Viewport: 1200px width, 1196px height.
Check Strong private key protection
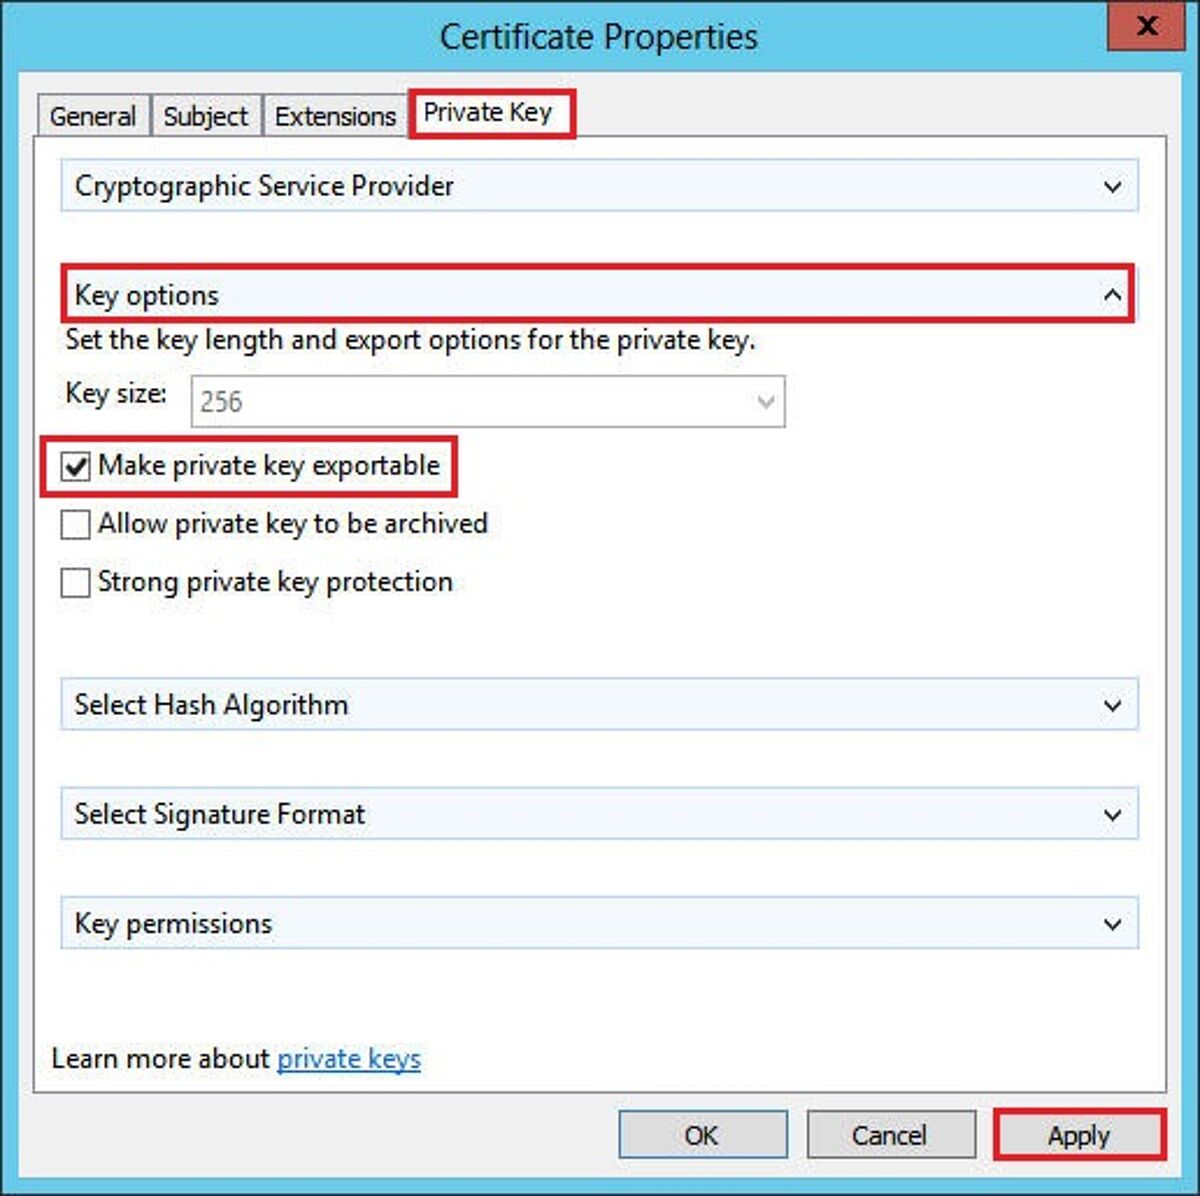tap(76, 582)
